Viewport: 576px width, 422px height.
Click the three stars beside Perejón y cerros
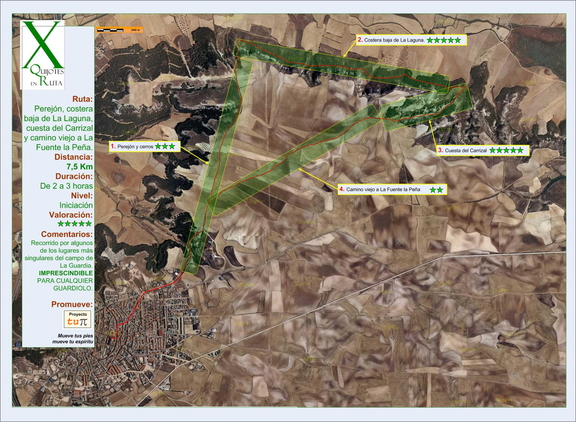click(165, 147)
